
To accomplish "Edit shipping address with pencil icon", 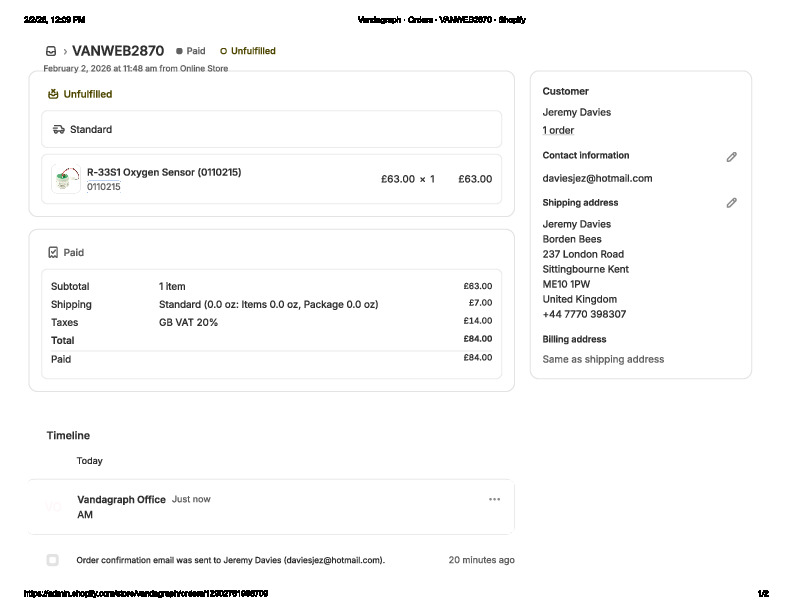I will pos(731,203).
